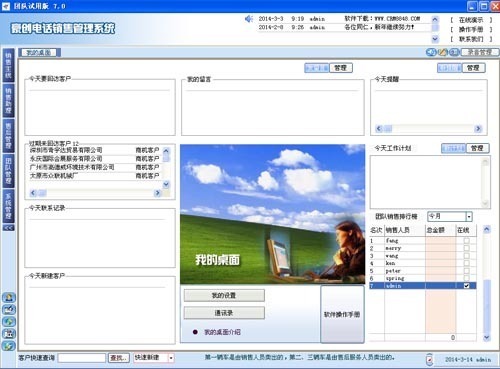Click down arrow of overdue customer list scrollbar
The image size is (500, 369).
(x=166, y=184)
